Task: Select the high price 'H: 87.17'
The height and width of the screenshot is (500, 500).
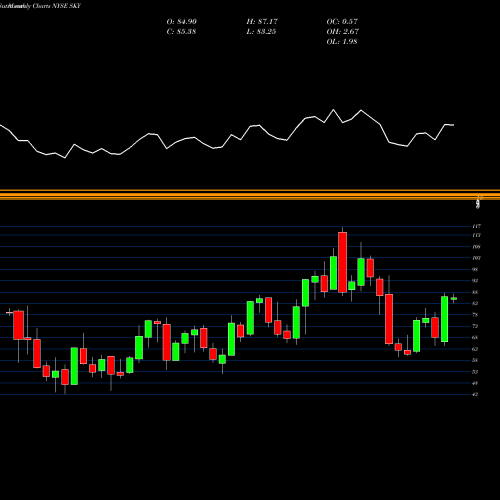Action: pos(262,22)
